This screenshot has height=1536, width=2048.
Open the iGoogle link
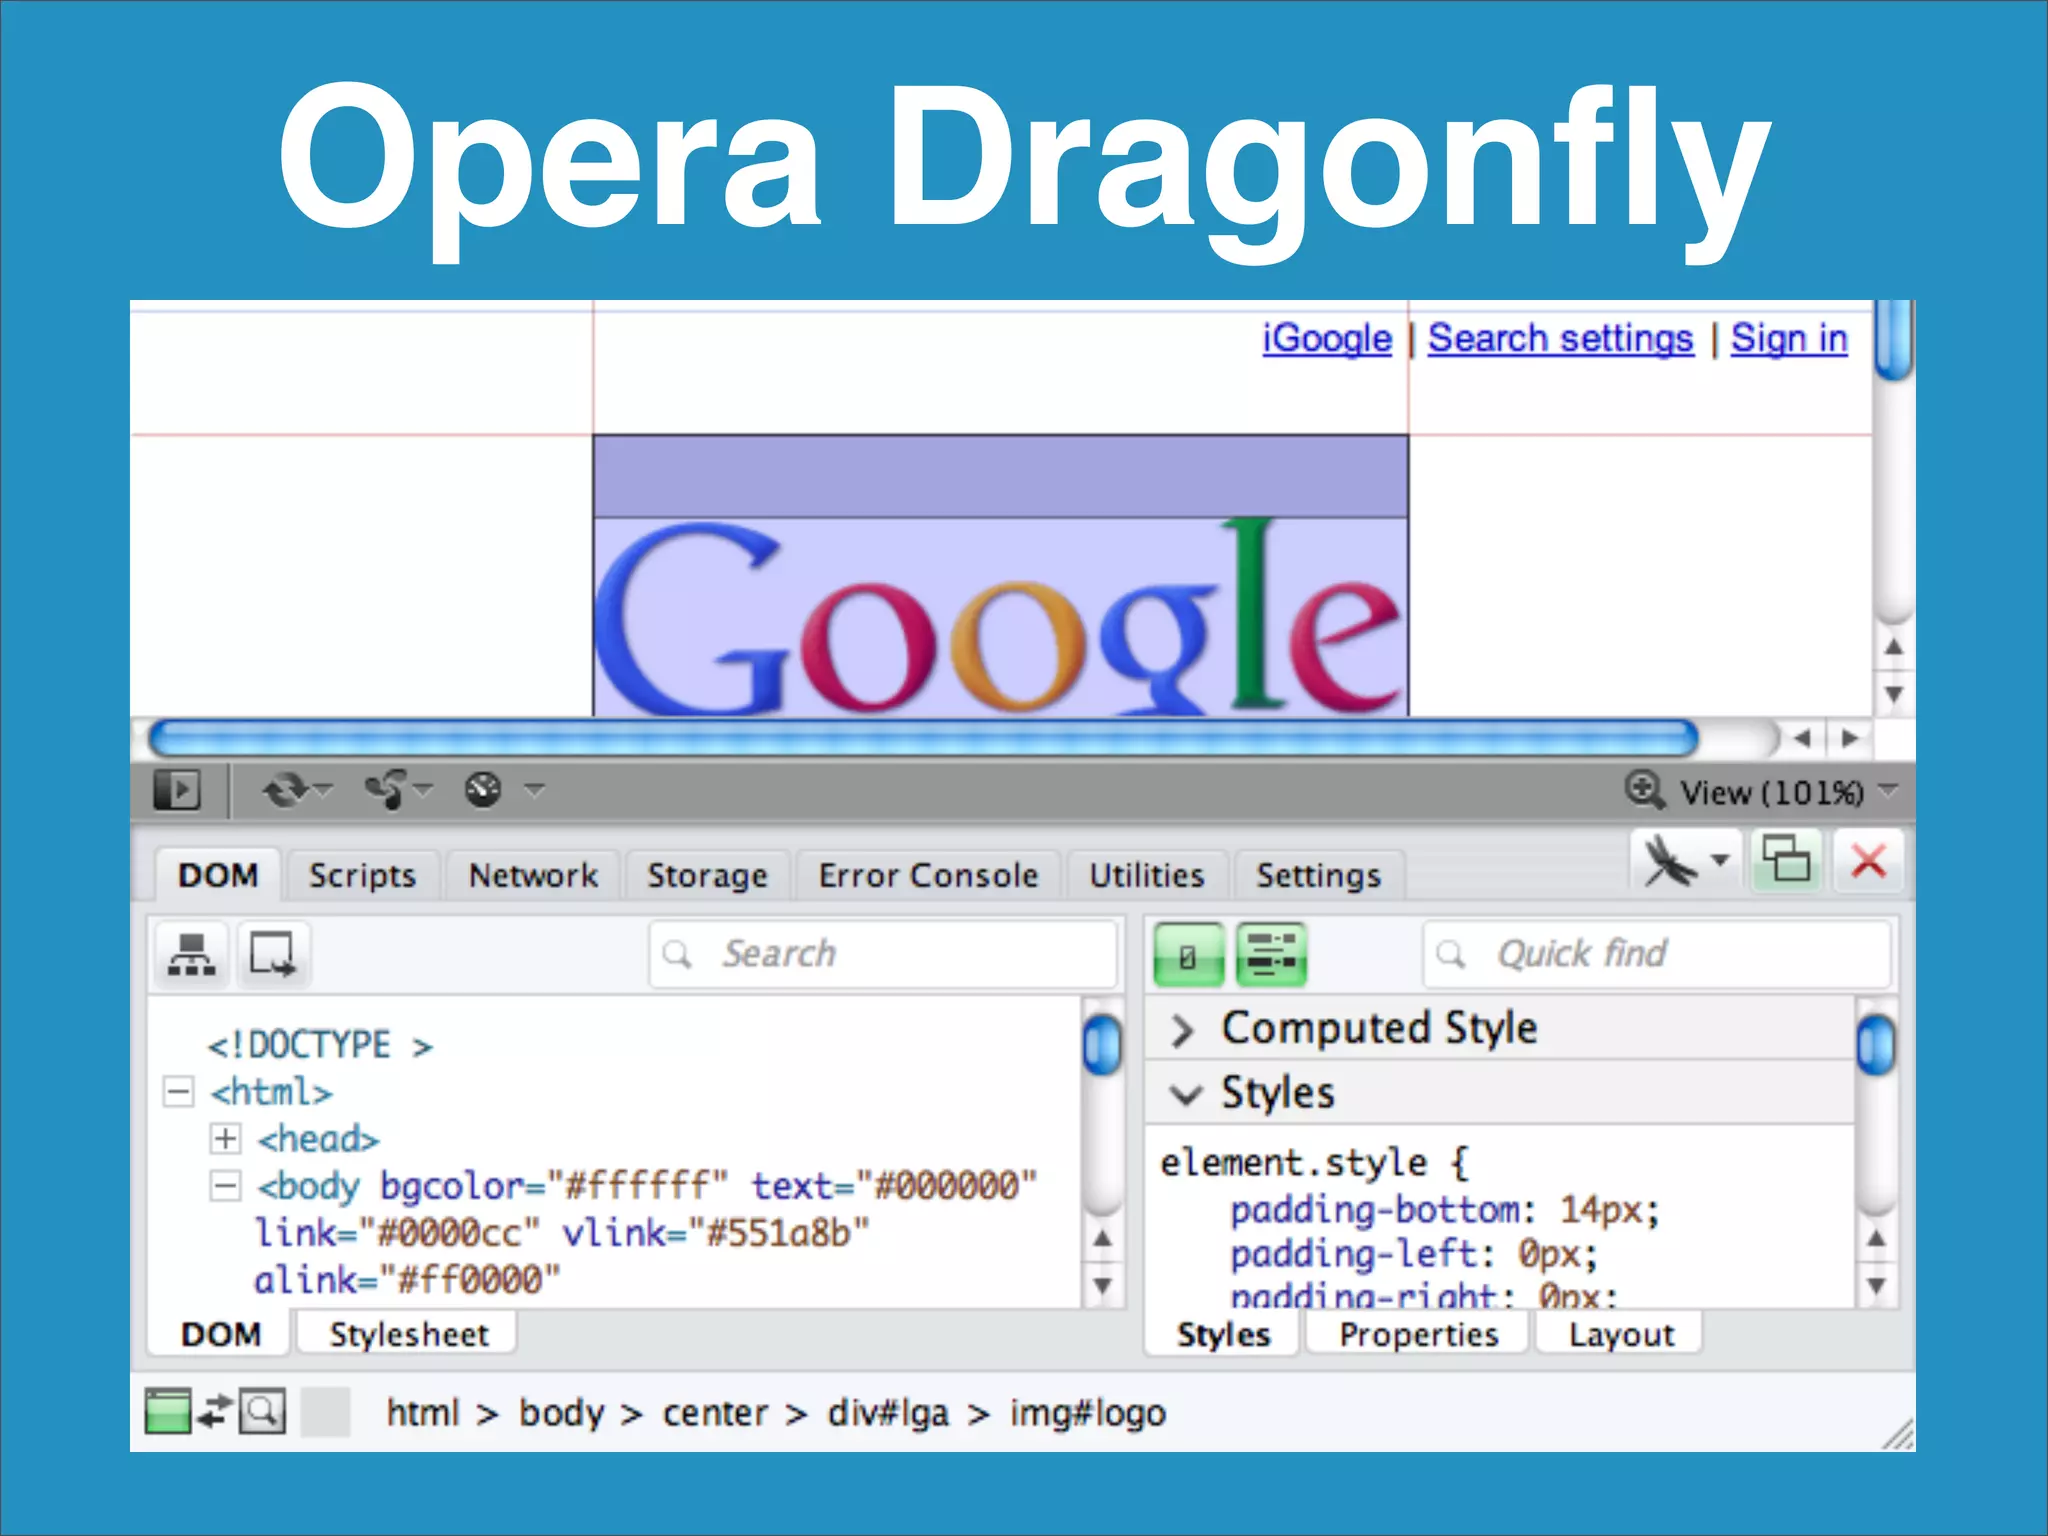coord(1327,338)
